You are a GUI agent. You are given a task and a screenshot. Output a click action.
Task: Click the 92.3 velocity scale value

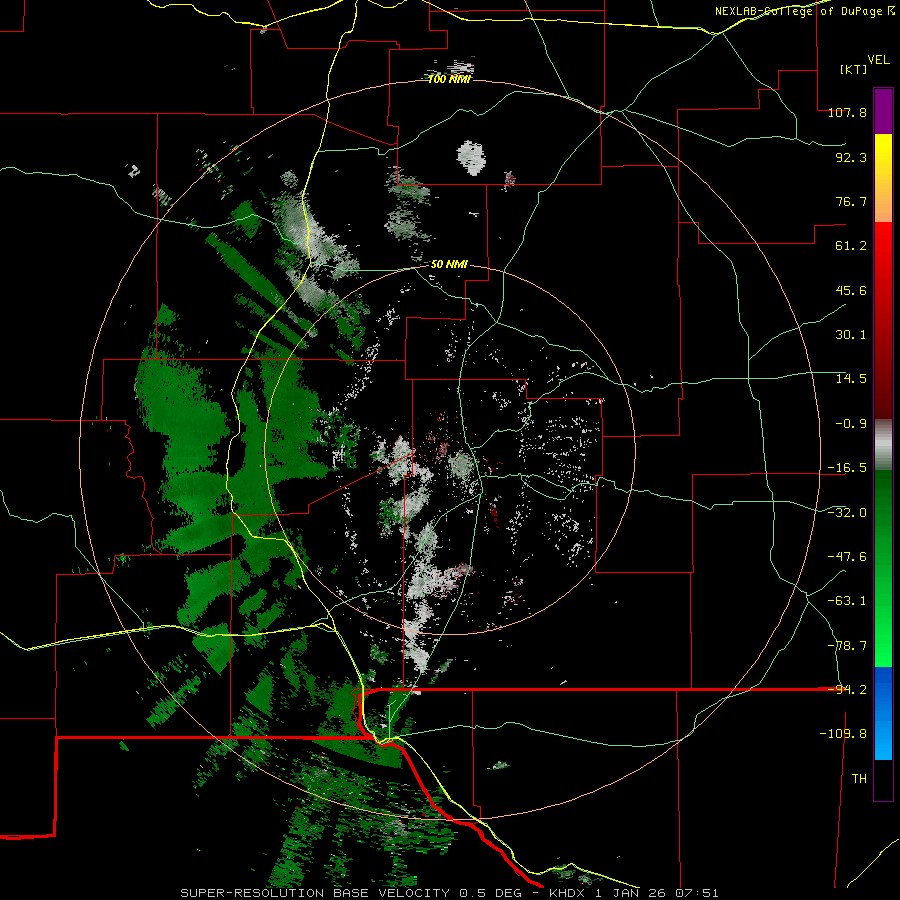[x=851, y=157]
